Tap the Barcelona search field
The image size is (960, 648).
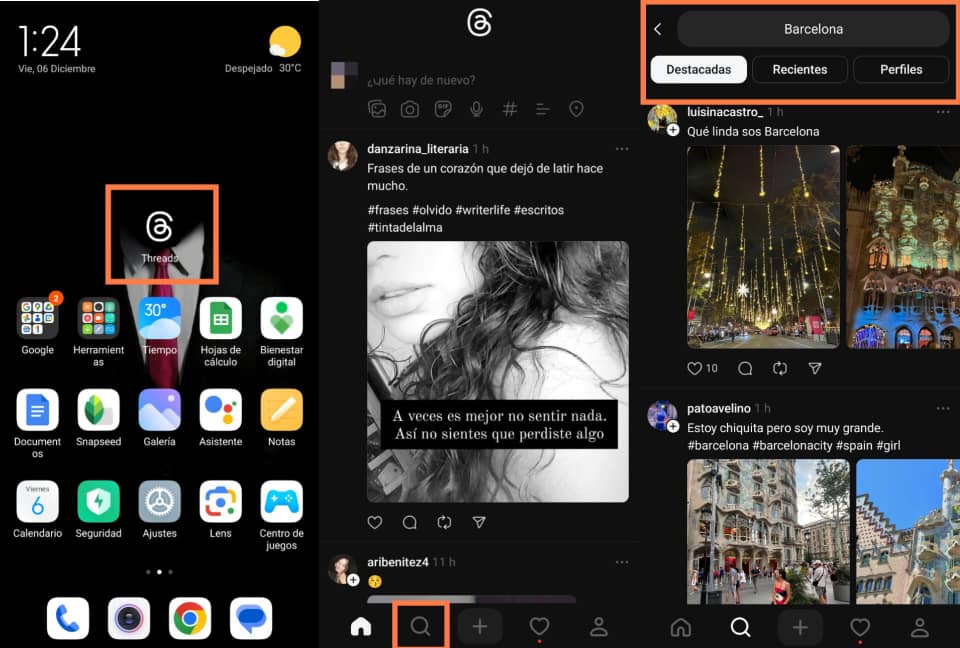[x=813, y=29]
